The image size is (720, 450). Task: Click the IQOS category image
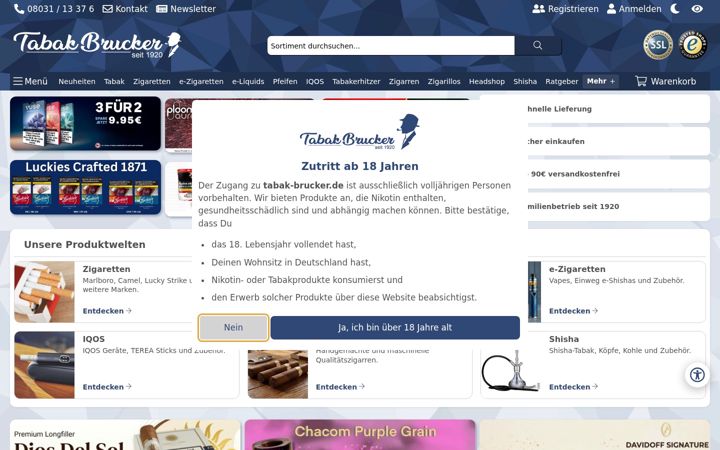click(x=45, y=365)
